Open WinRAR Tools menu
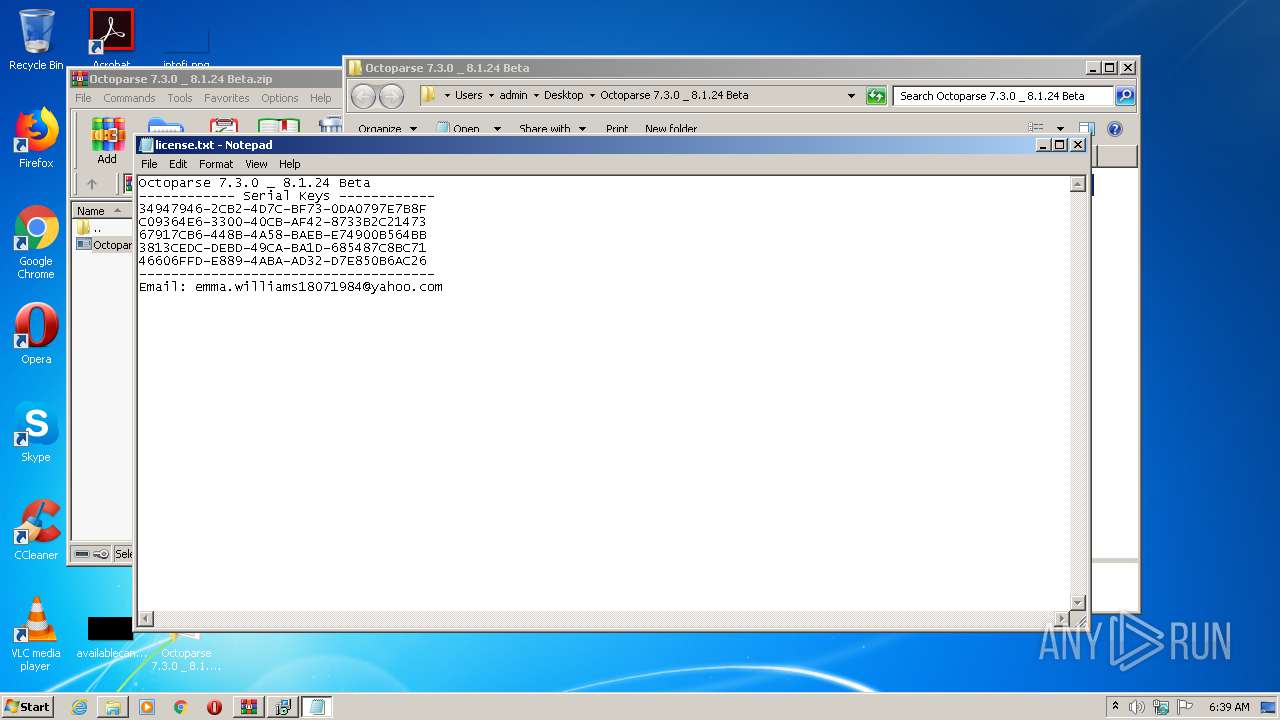Viewport: 1280px width, 720px height. point(180,98)
